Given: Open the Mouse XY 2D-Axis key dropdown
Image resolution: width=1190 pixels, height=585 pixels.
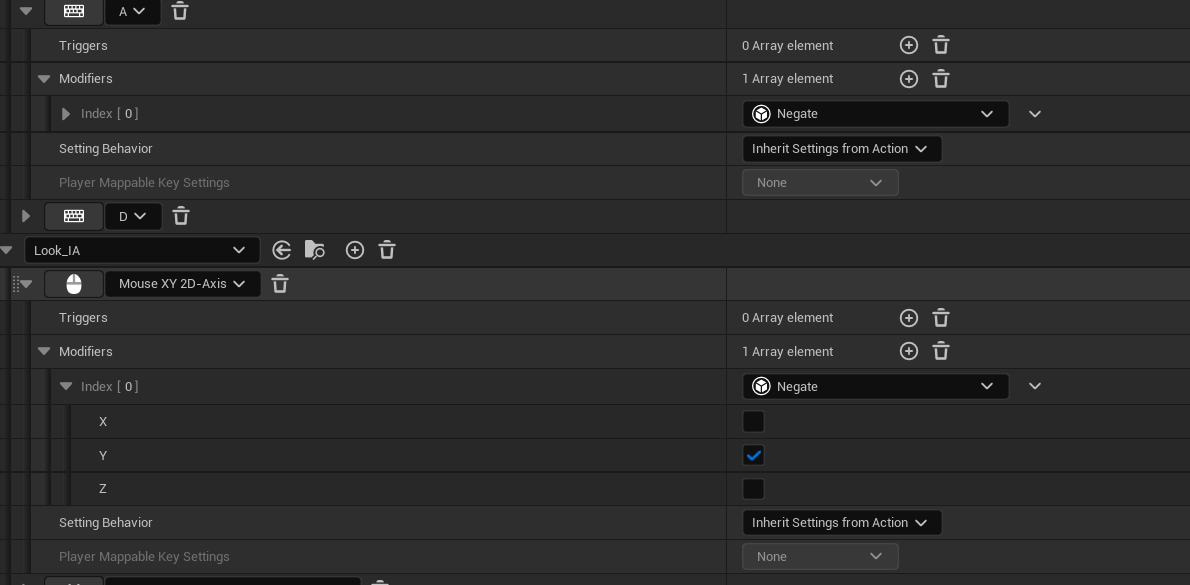Looking at the screenshot, I should coord(182,284).
